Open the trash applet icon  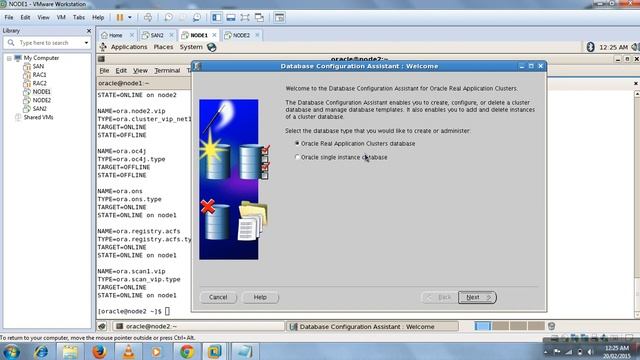click(x=551, y=326)
